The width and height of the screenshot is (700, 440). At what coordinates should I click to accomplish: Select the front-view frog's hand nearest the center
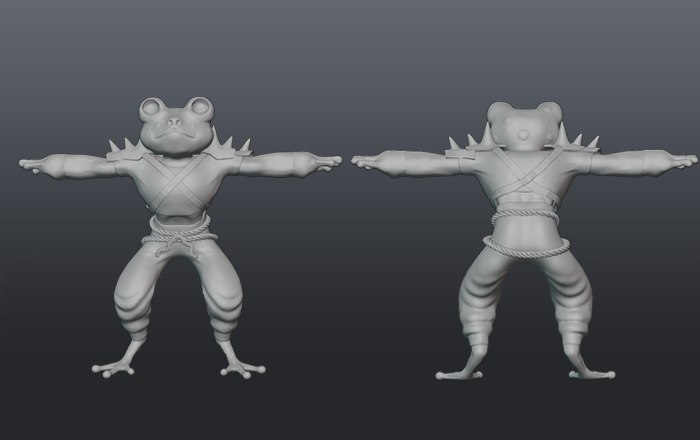[328, 160]
